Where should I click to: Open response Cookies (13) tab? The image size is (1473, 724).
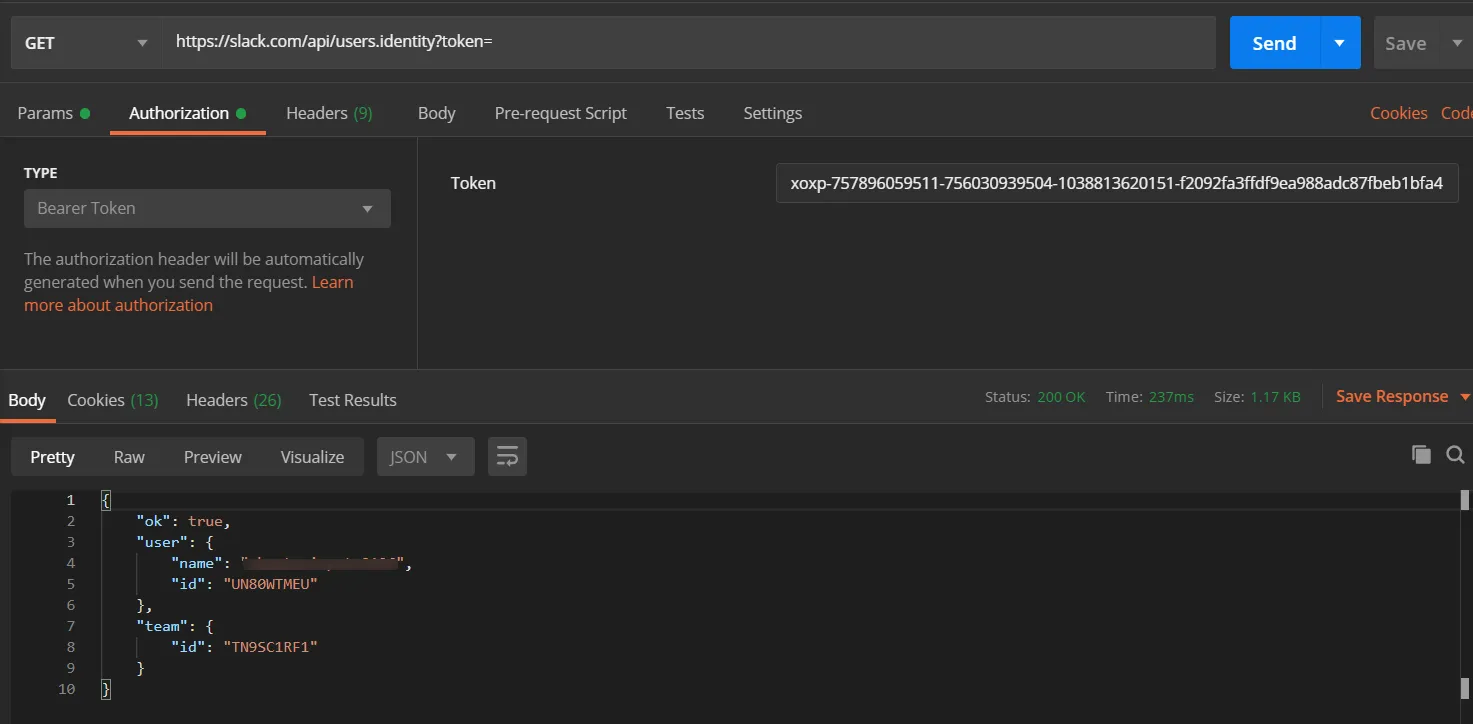[x=113, y=400]
